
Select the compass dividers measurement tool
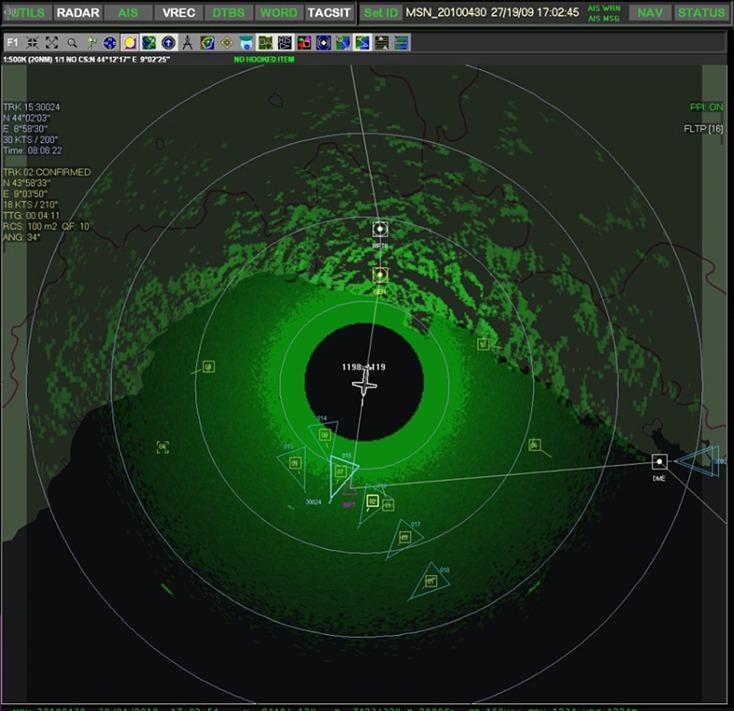188,43
